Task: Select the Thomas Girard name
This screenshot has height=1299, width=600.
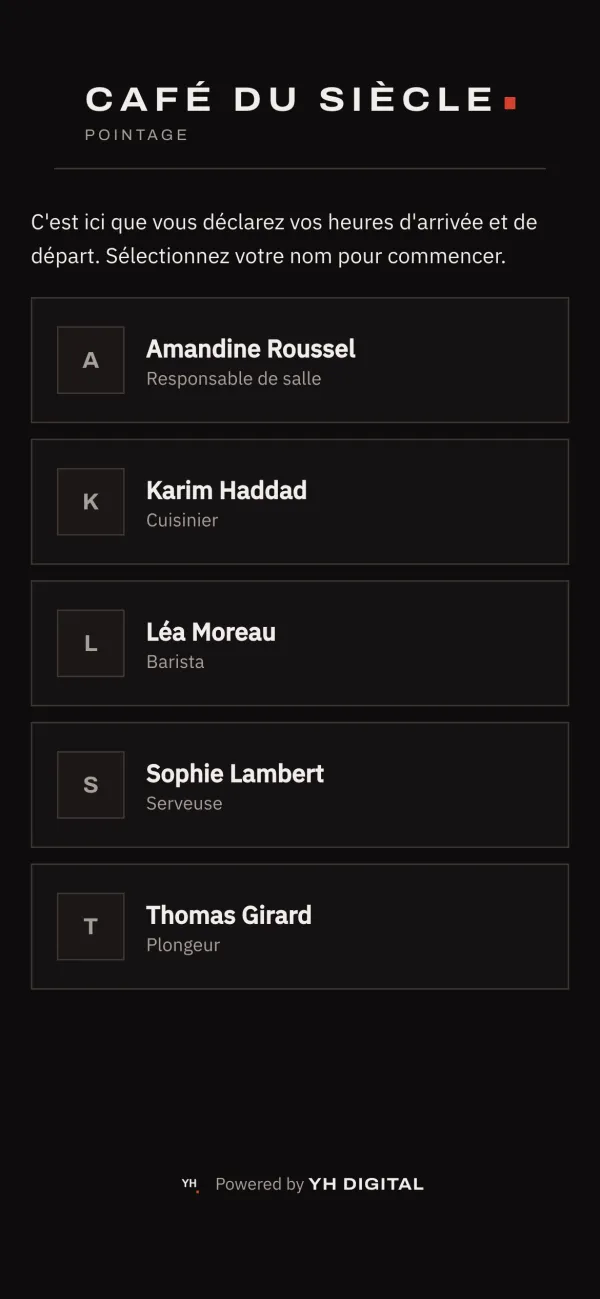Action: click(229, 915)
